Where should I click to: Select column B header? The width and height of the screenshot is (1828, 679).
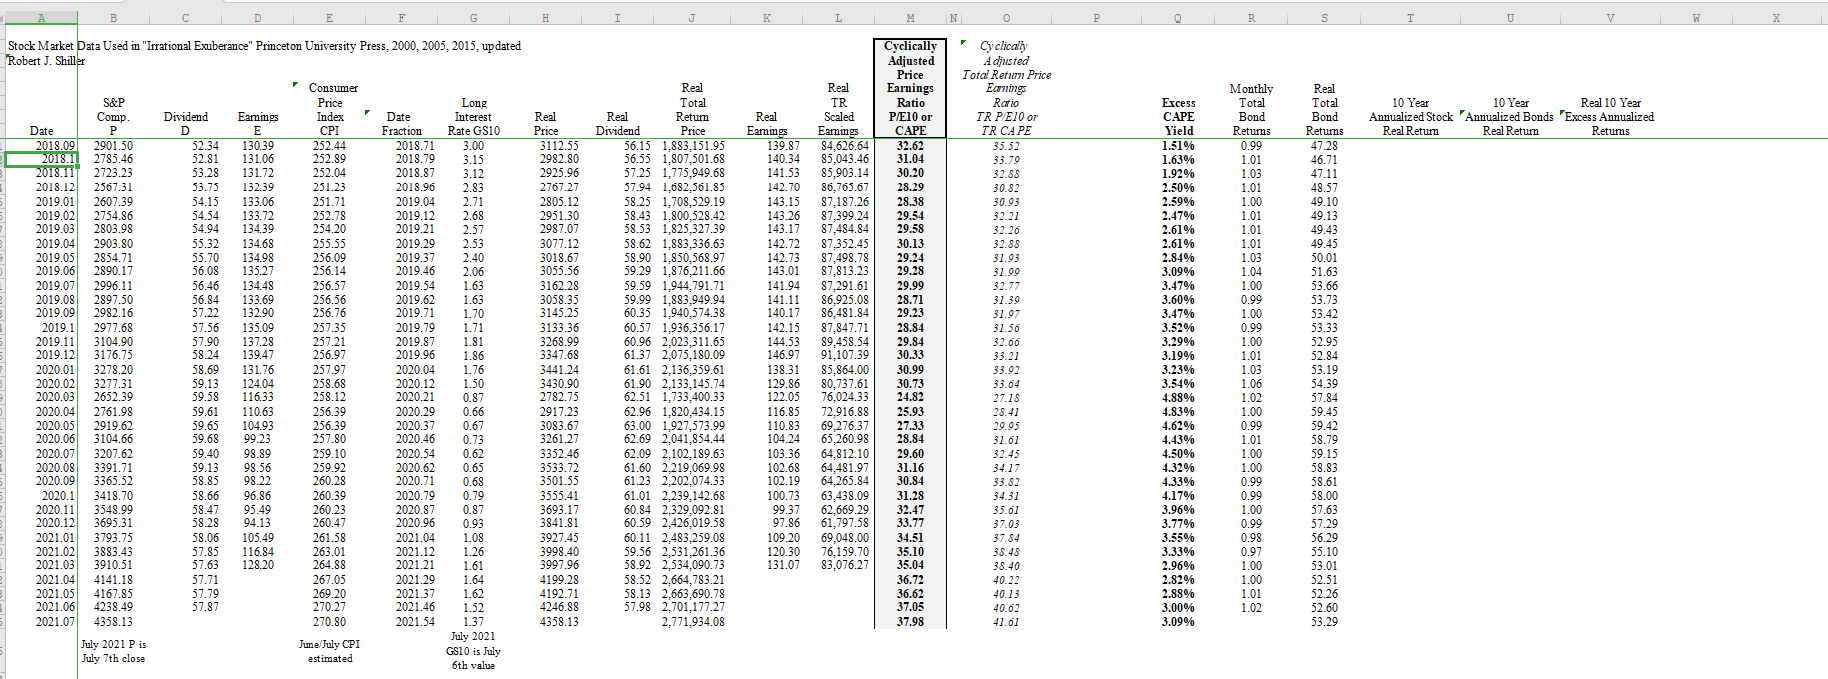(113, 17)
